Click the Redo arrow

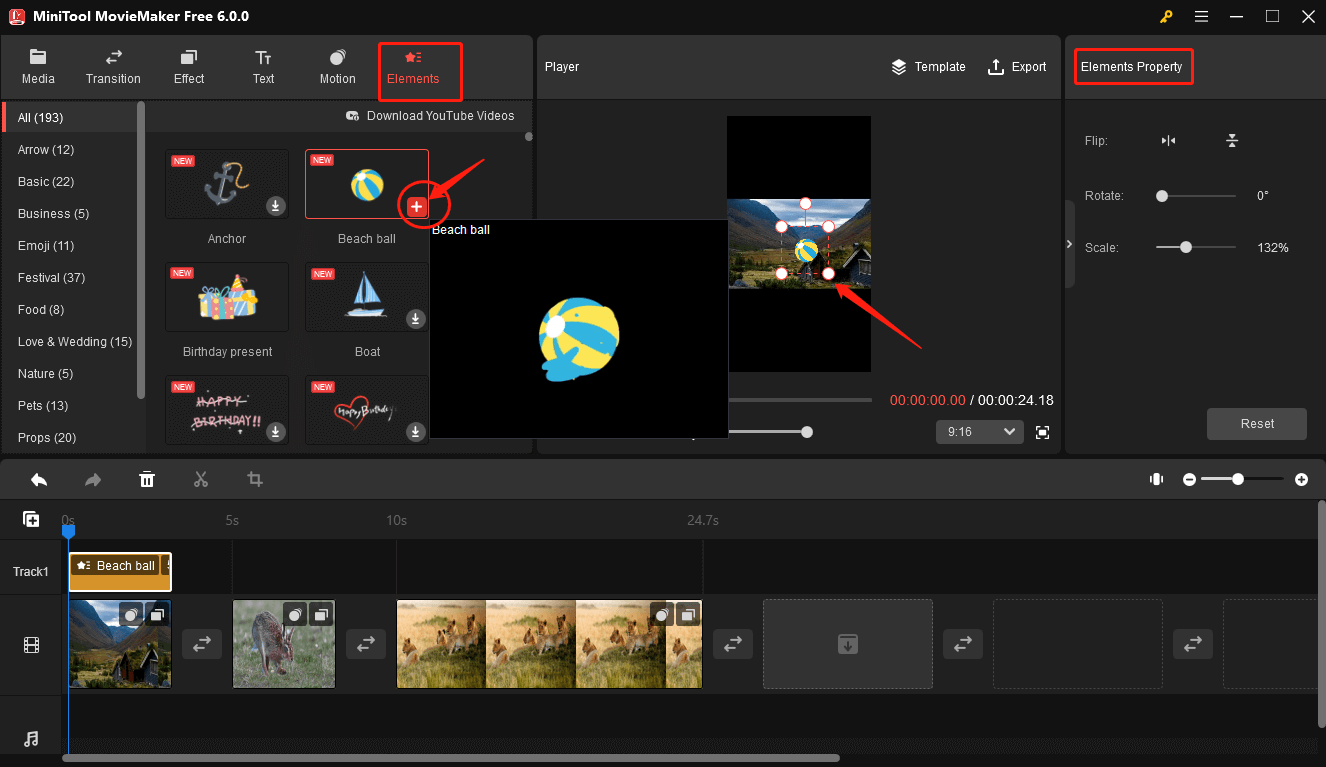(x=93, y=480)
